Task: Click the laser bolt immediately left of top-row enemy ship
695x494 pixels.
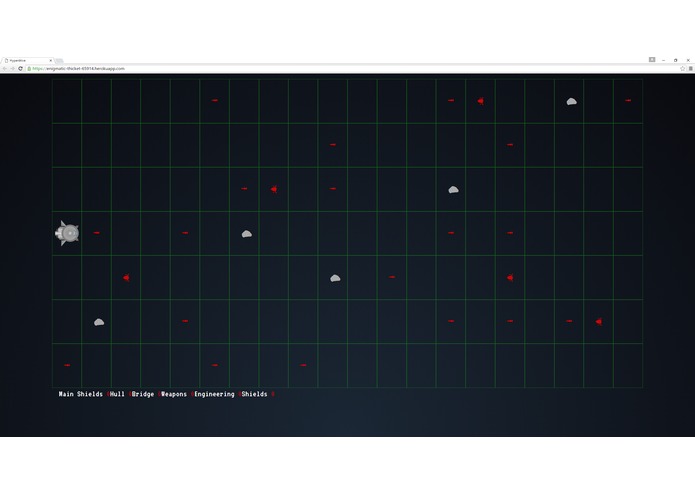Action: coord(451,101)
